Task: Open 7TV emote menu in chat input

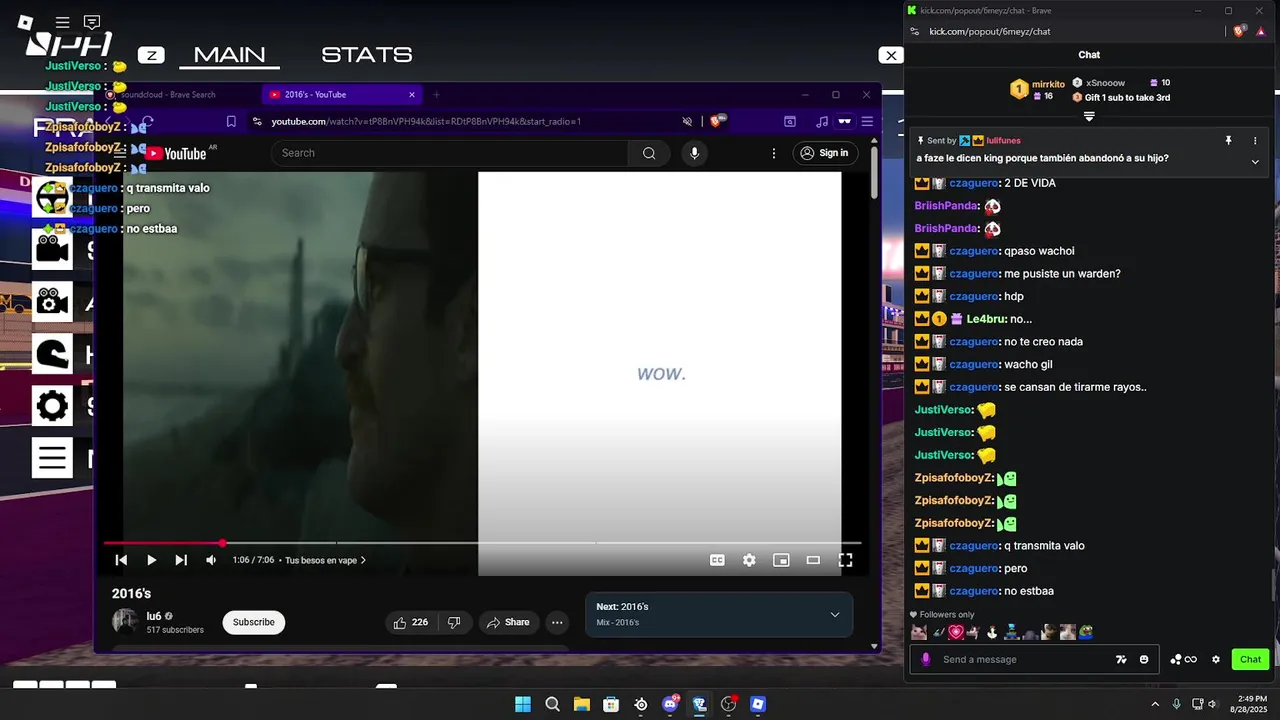Action: [x=1121, y=659]
